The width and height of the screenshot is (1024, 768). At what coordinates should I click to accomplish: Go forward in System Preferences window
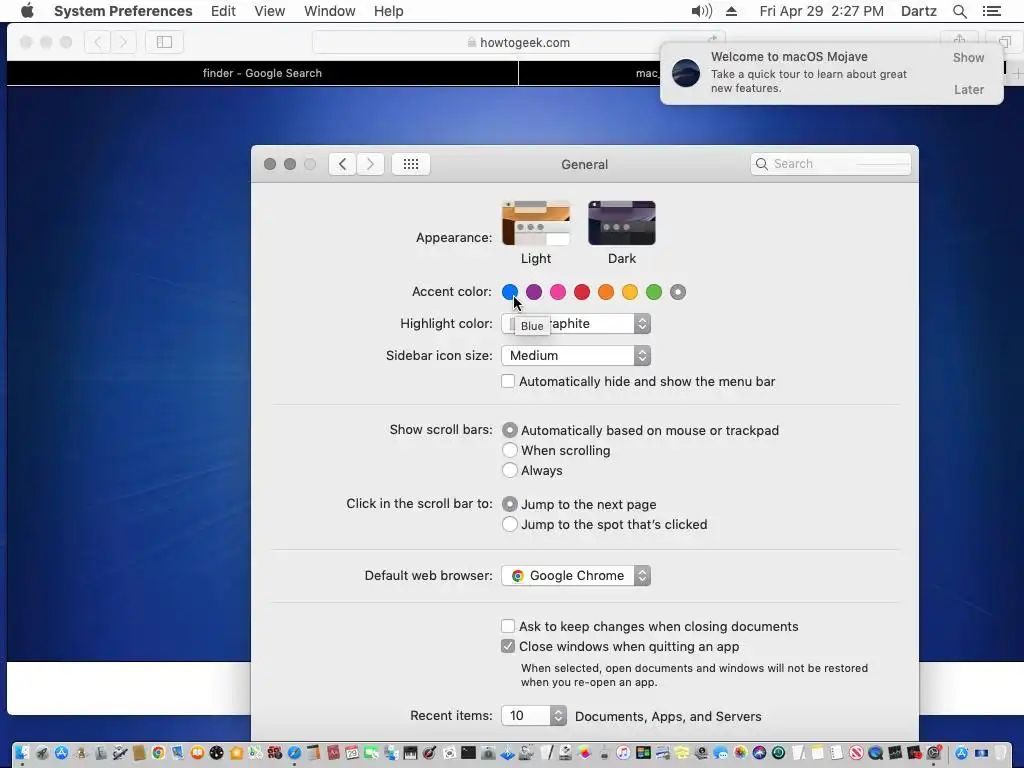click(x=370, y=164)
